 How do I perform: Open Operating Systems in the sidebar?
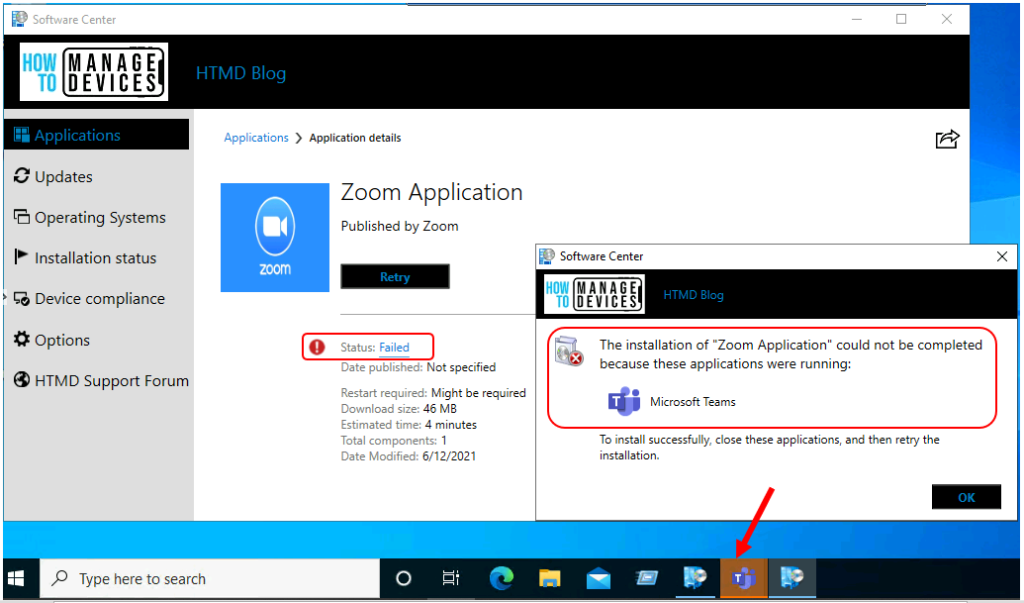[x=90, y=218]
